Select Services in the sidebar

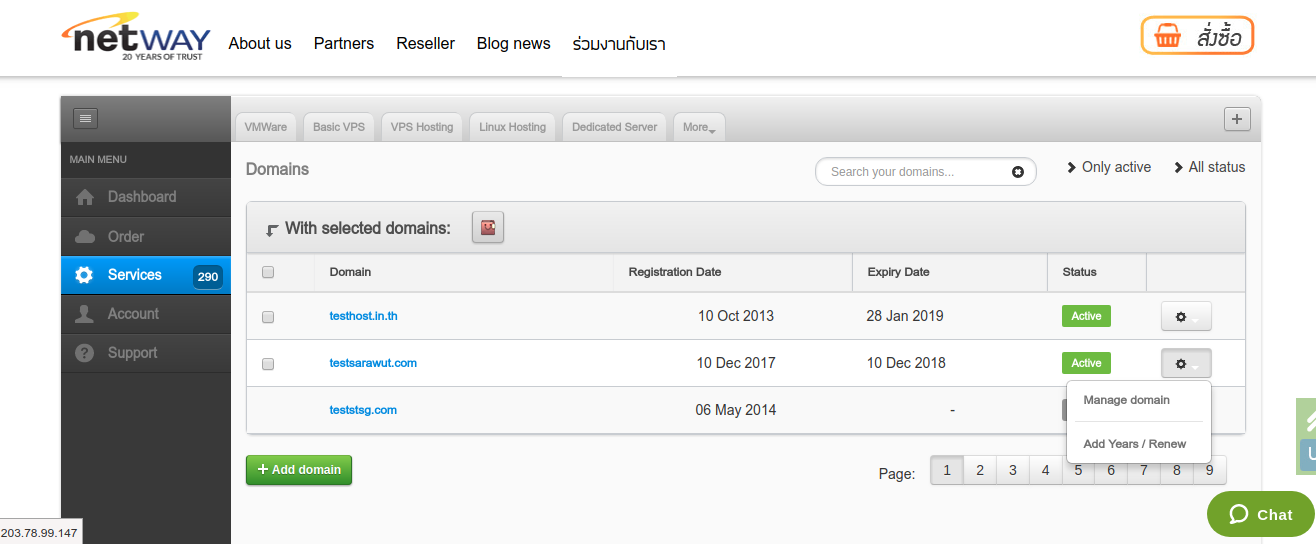(x=146, y=275)
